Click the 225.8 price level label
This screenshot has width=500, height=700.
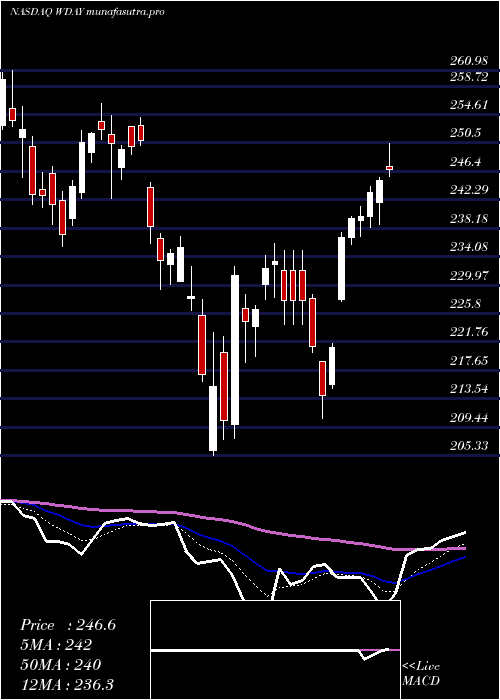tap(465, 304)
